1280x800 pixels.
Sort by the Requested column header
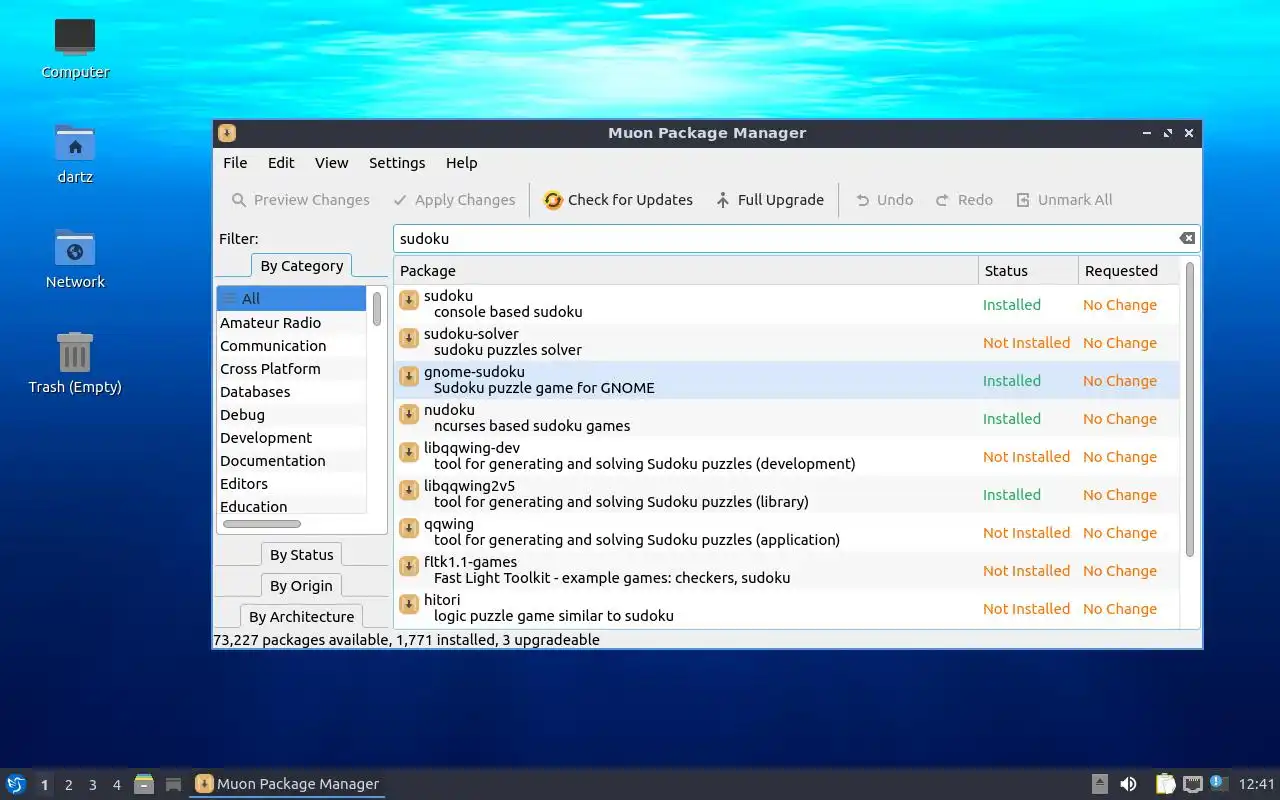[1129, 271]
